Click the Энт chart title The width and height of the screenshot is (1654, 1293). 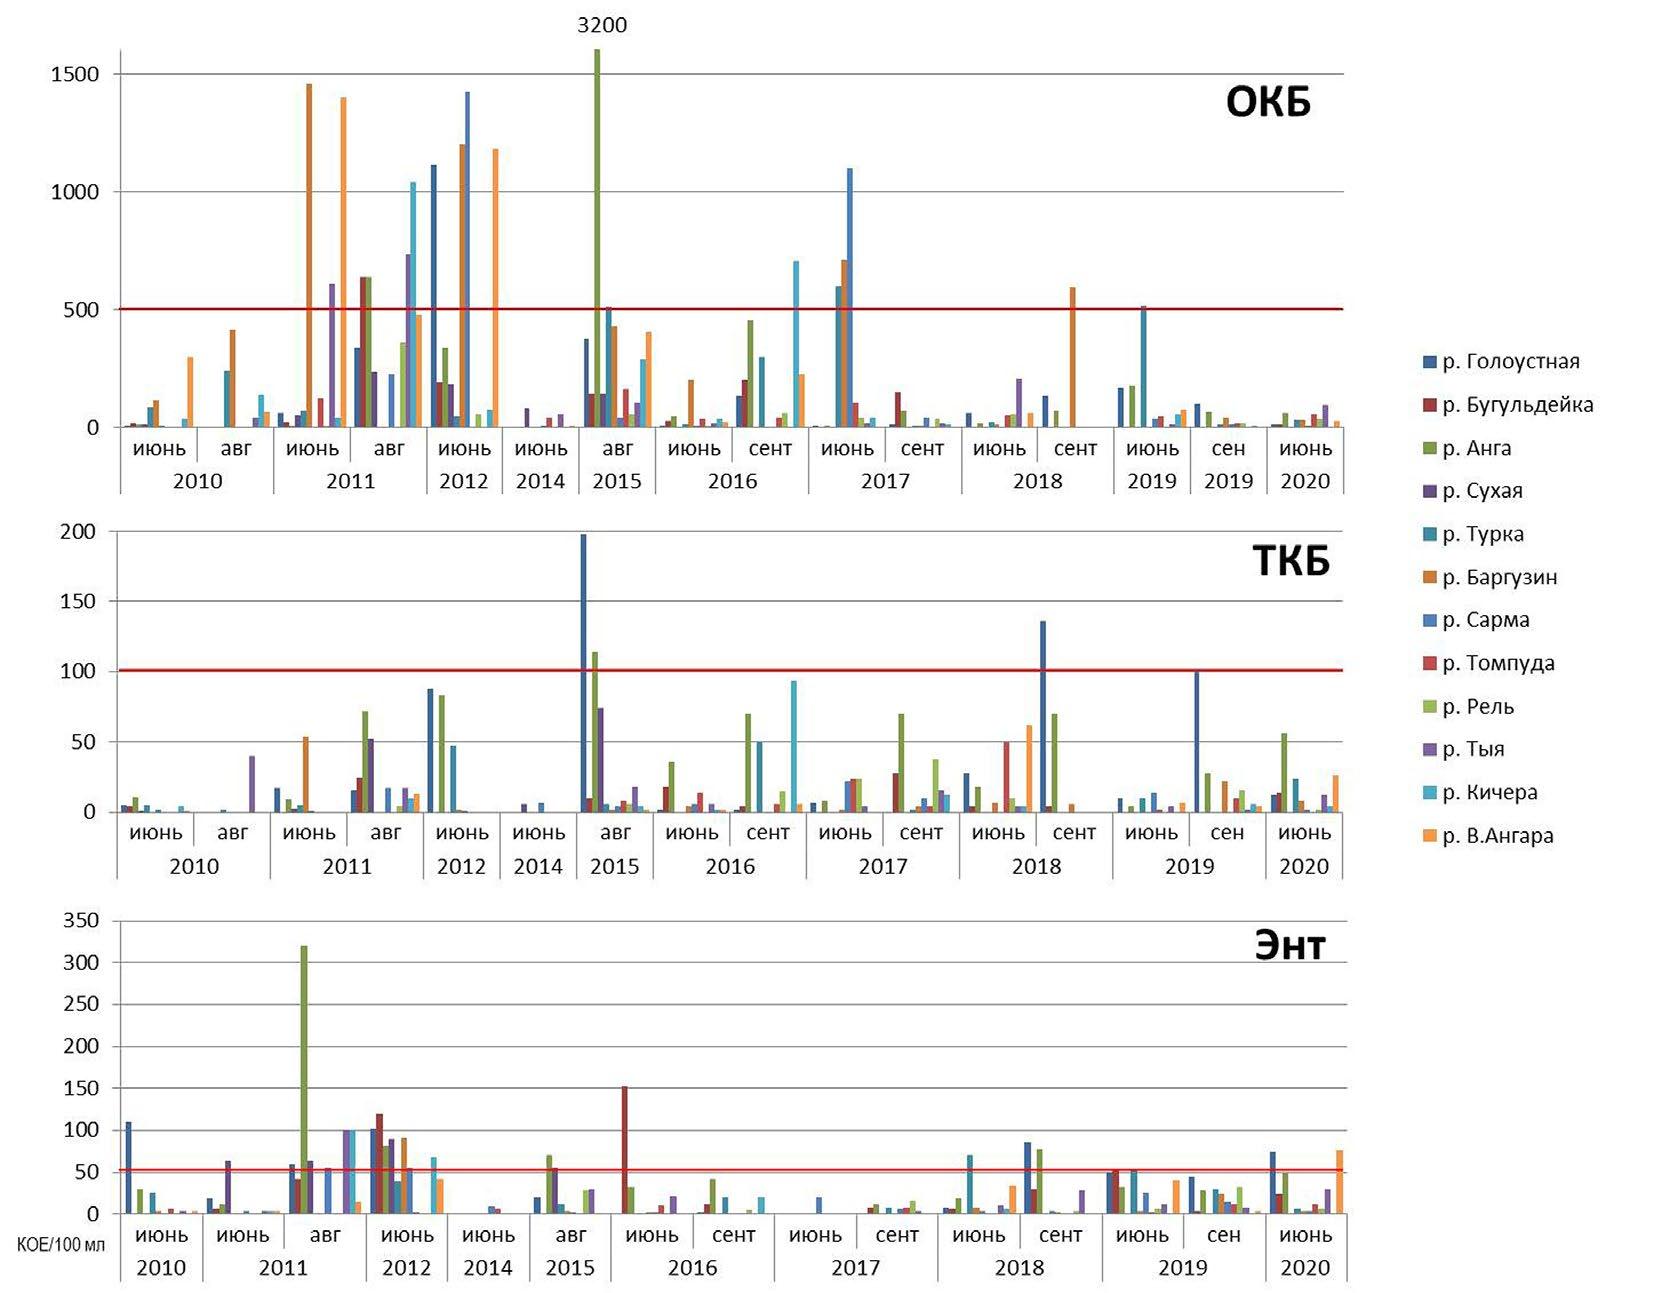(1290, 945)
